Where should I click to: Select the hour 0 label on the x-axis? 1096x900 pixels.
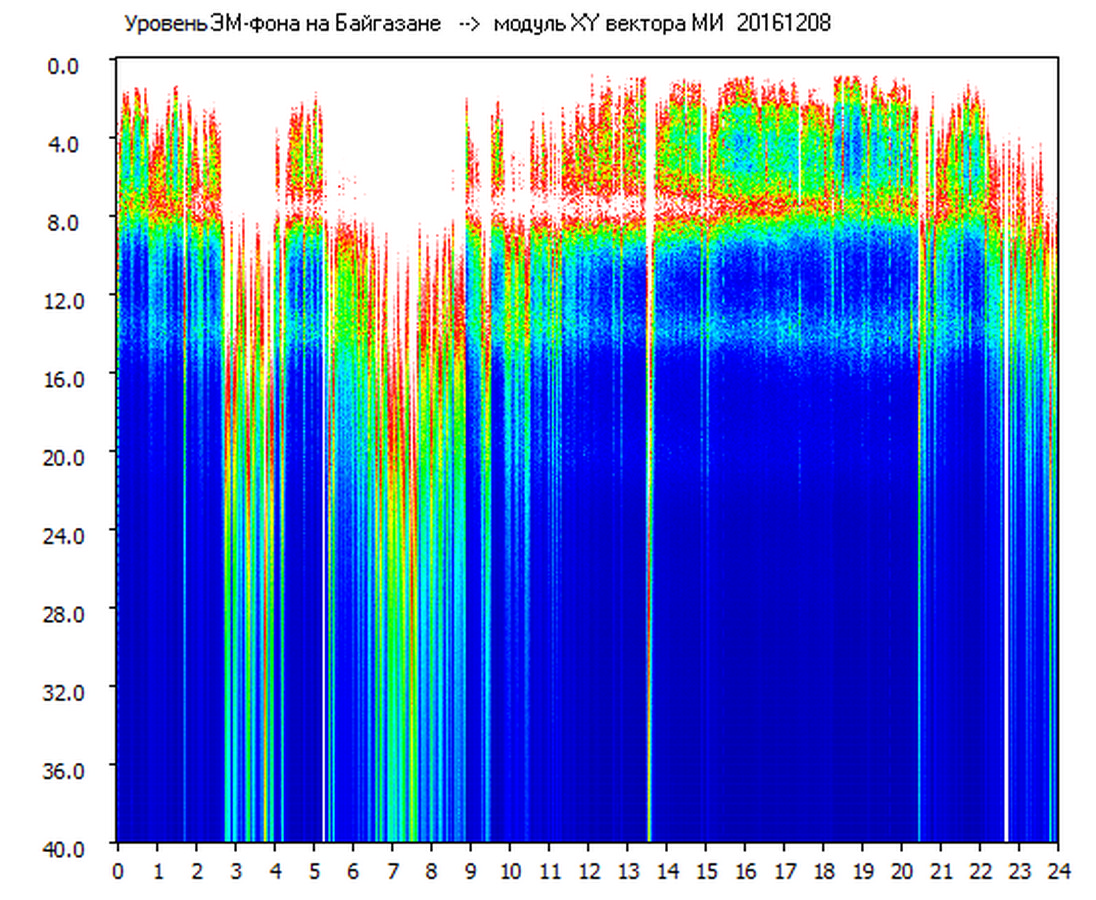tap(118, 871)
